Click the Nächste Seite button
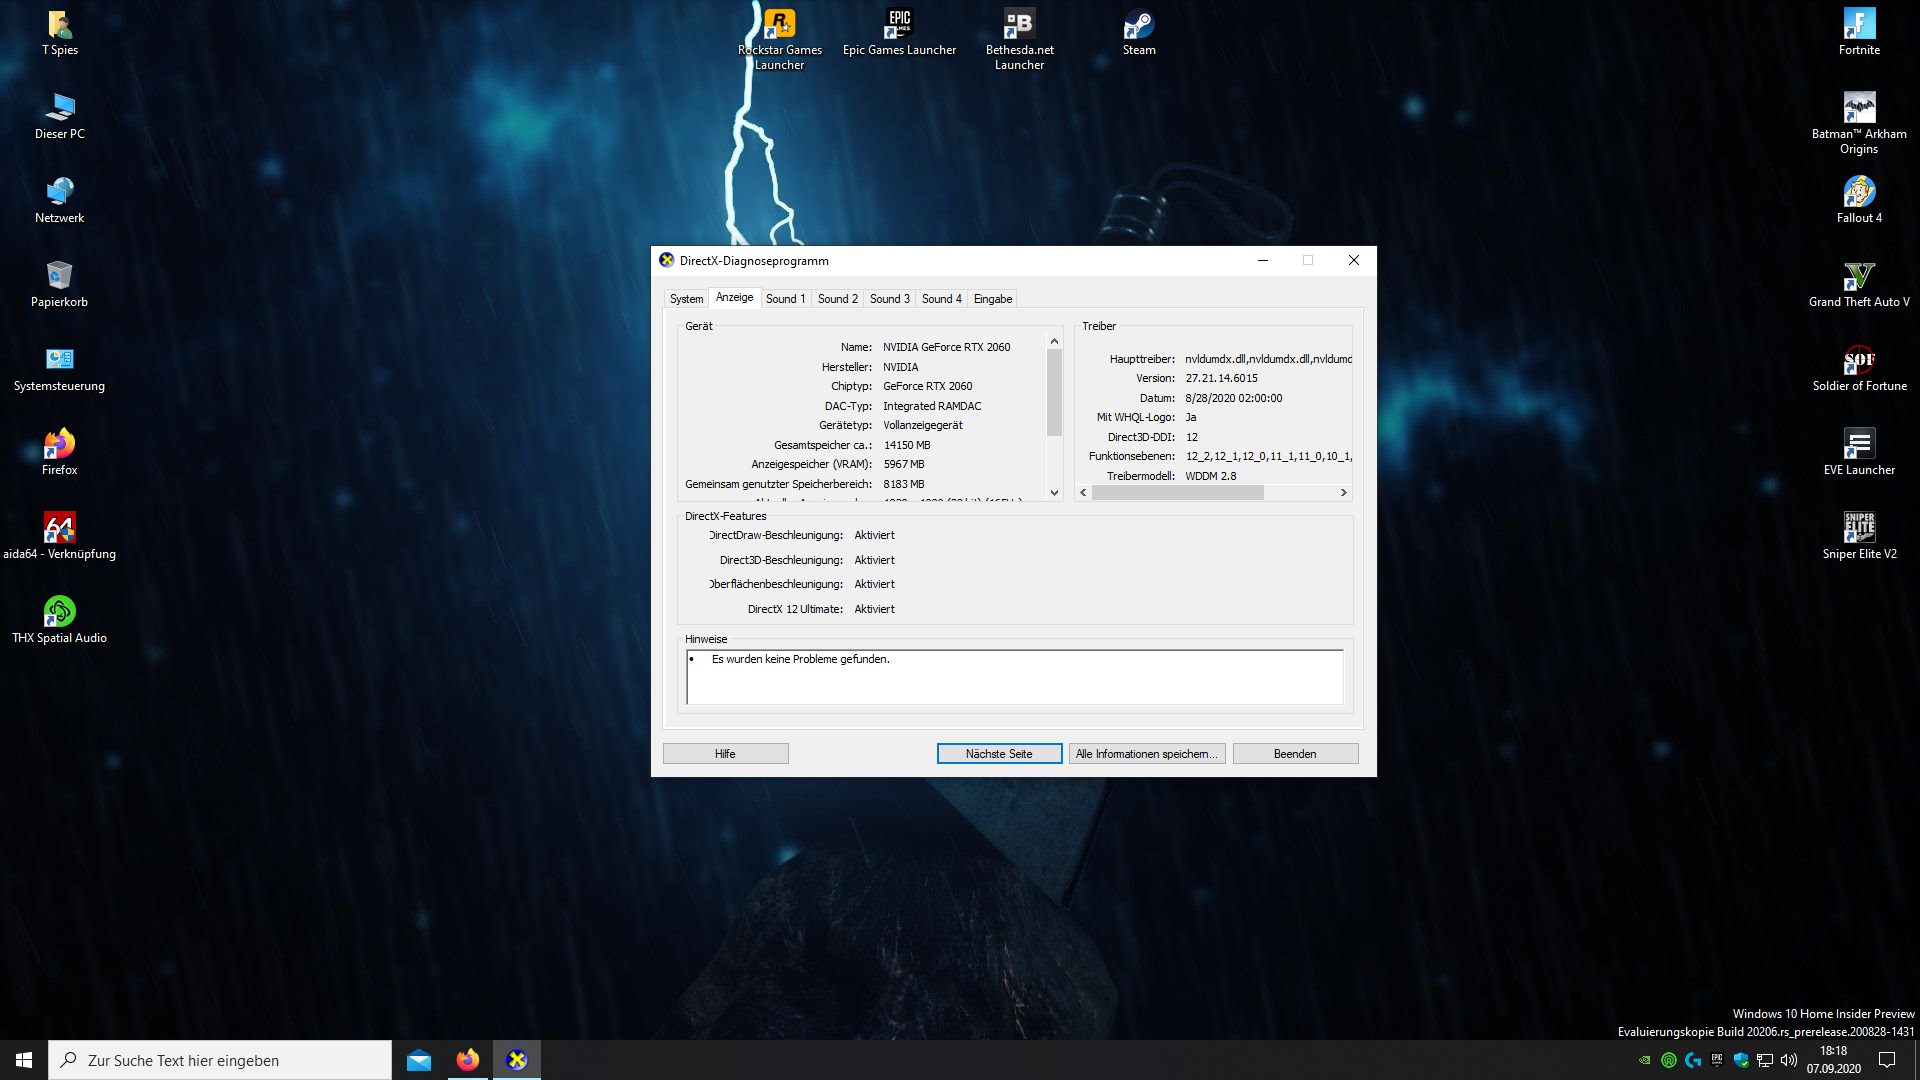This screenshot has height=1080, width=1920. (x=999, y=754)
